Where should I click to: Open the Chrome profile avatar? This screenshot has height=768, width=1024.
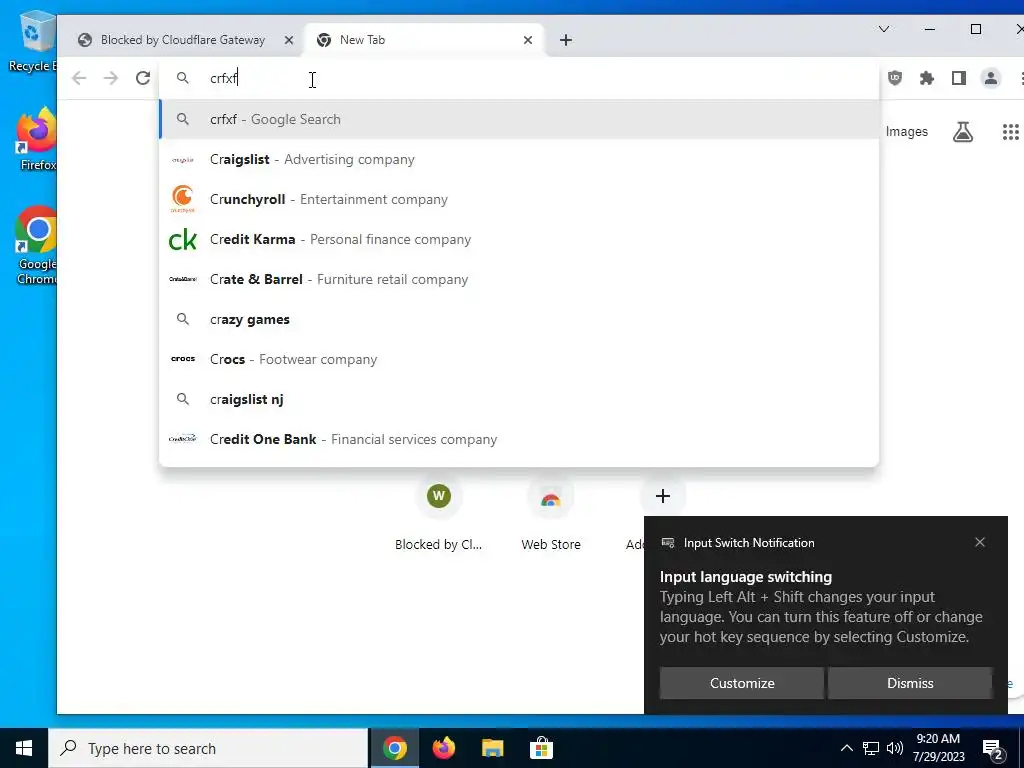[x=991, y=78]
